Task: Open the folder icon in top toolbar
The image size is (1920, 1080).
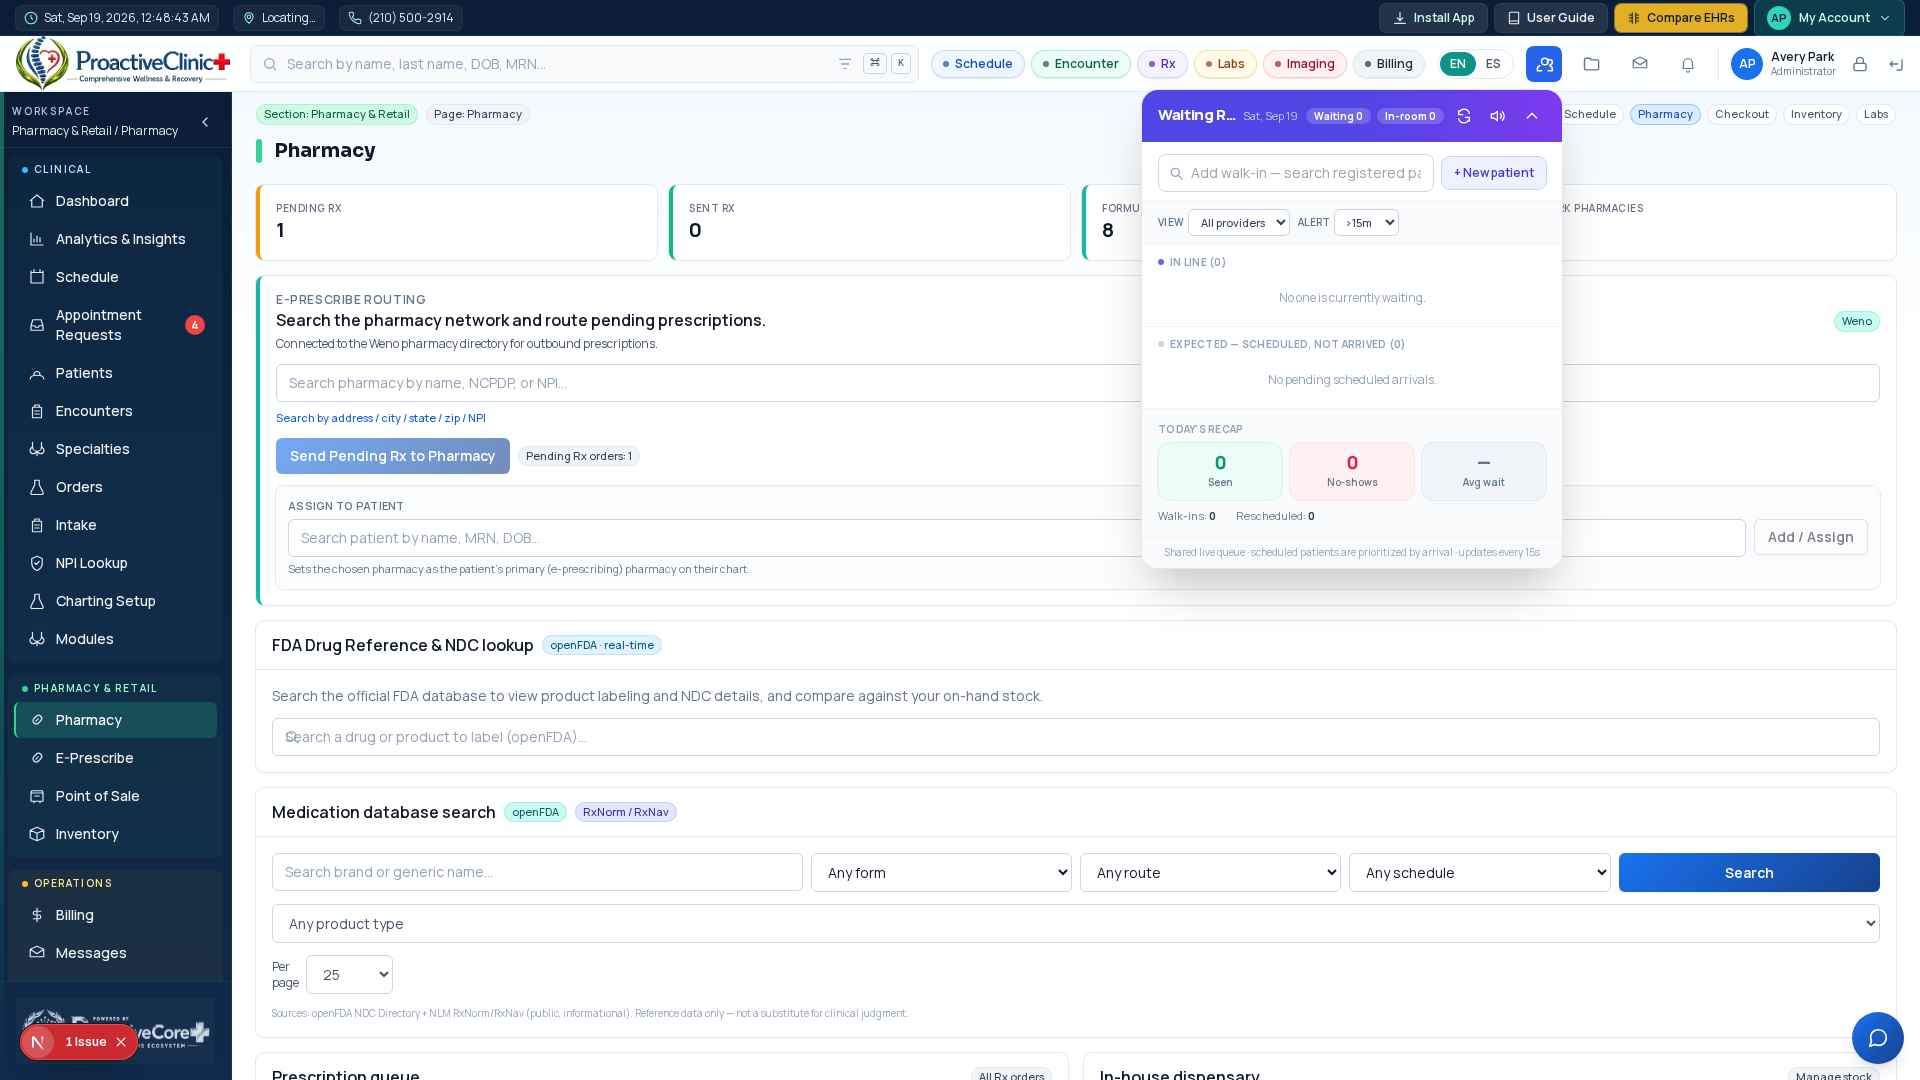Action: point(1592,64)
